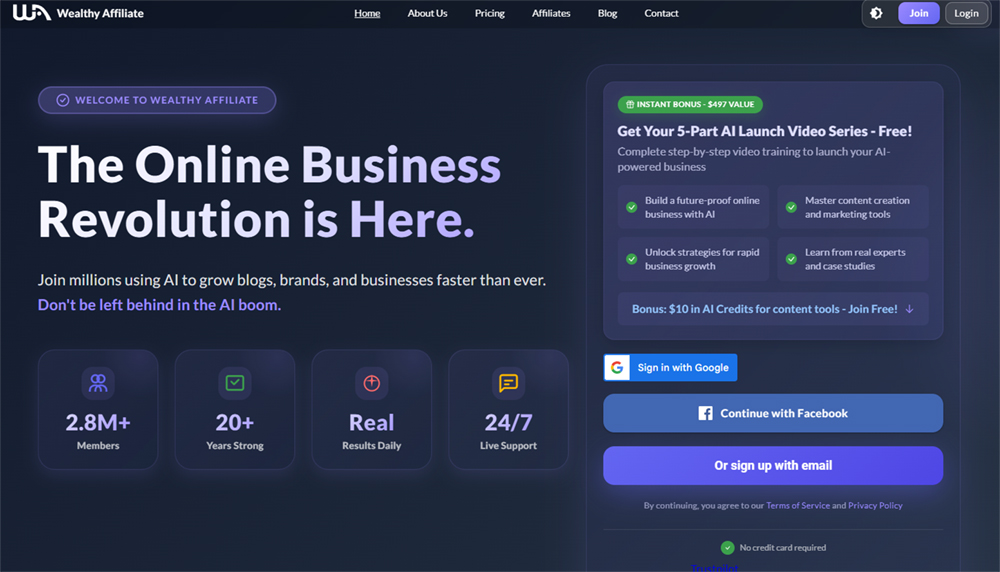The height and width of the screenshot is (572, 1000).
Task: Click the Join button in header
Action: pyautogui.click(x=918, y=13)
